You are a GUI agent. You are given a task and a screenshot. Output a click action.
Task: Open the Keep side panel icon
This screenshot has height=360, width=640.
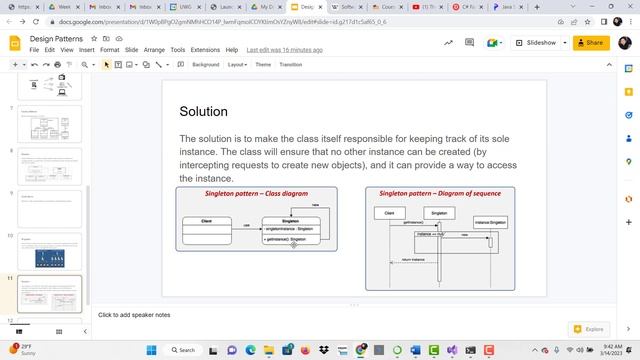629,92
